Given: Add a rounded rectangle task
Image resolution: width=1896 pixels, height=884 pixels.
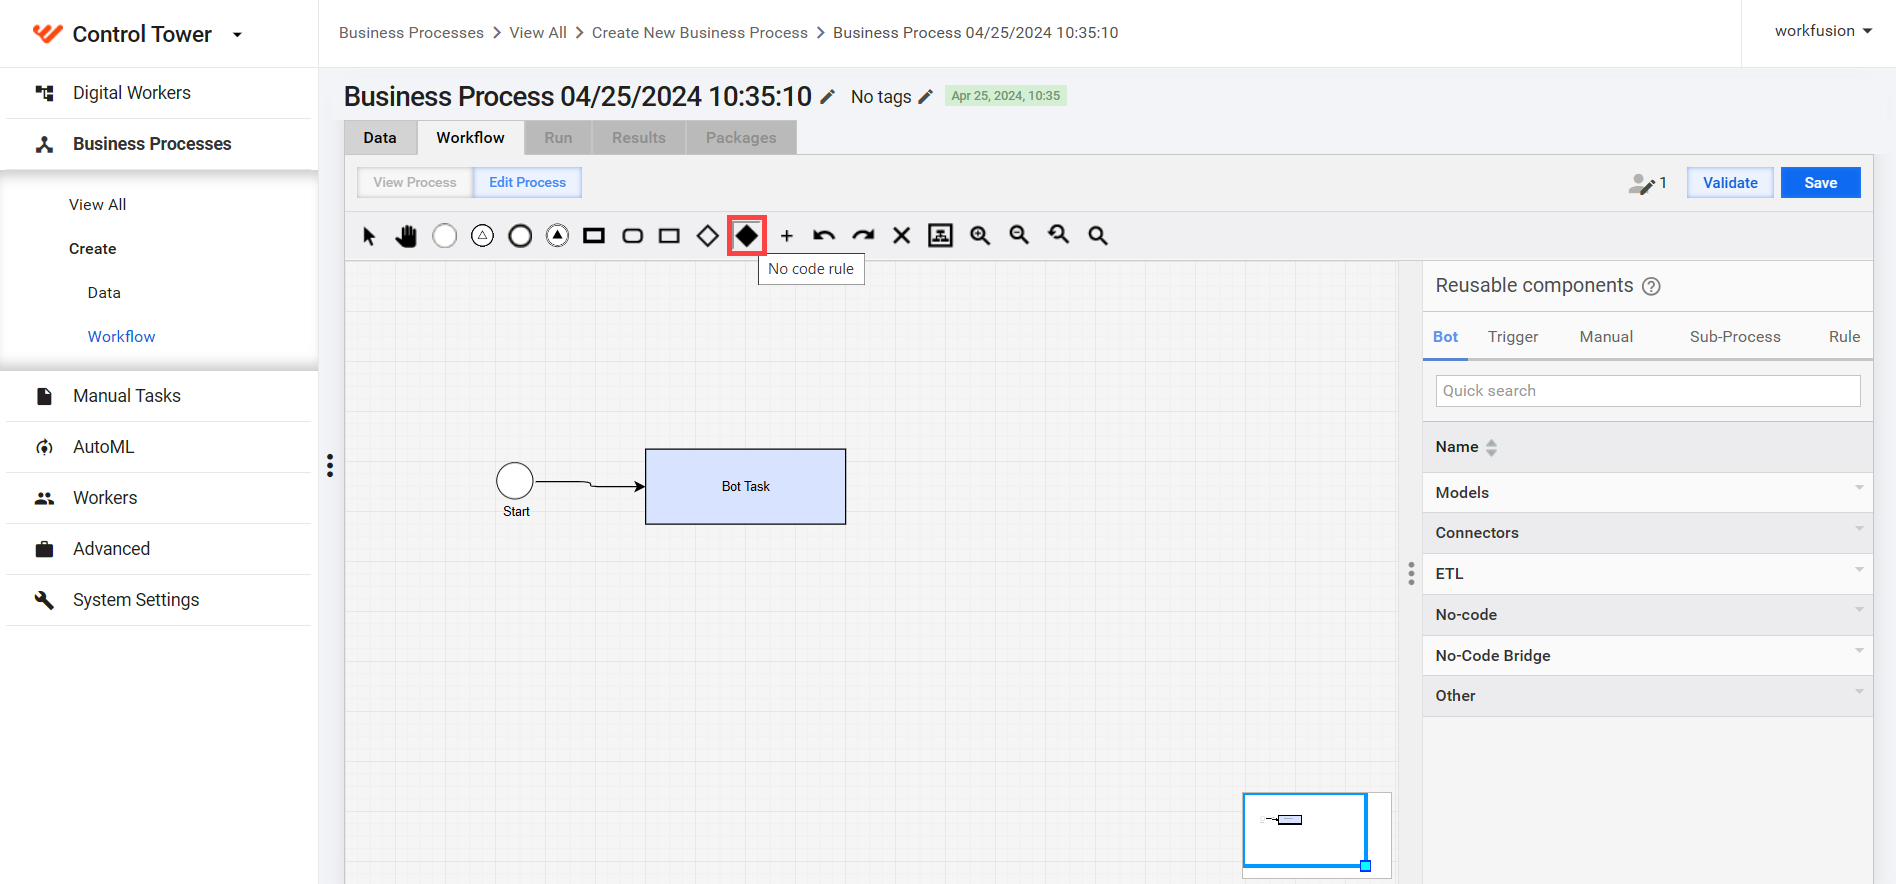Looking at the screenshot, I should (x=632, y=236).
